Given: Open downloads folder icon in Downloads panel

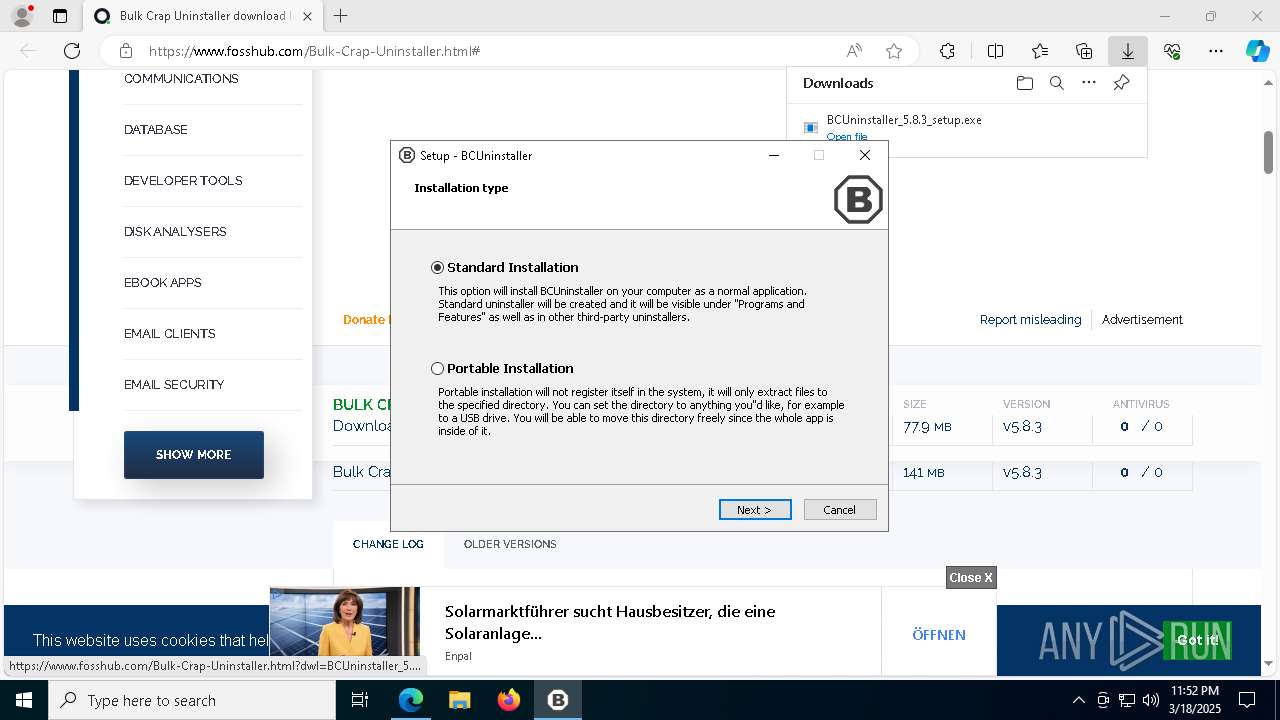Looking at the screenshot, I should tap(1024, 83).
